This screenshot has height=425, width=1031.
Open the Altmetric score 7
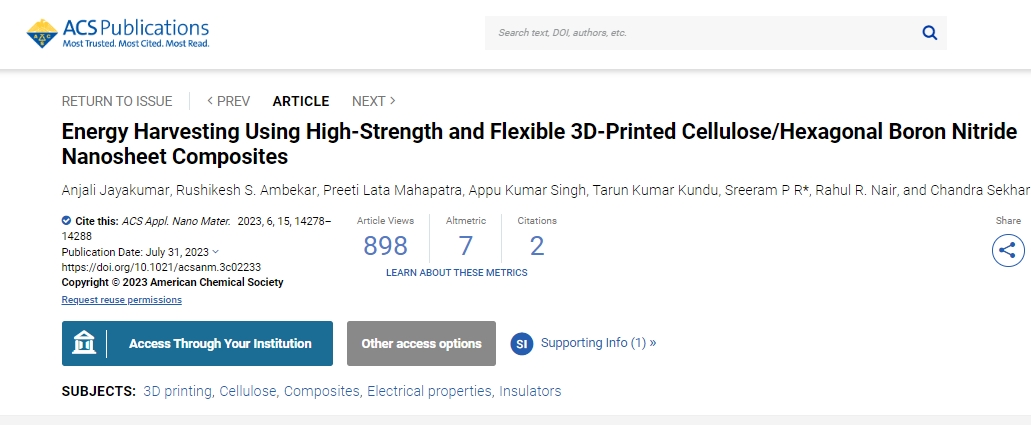pos(466,246)
